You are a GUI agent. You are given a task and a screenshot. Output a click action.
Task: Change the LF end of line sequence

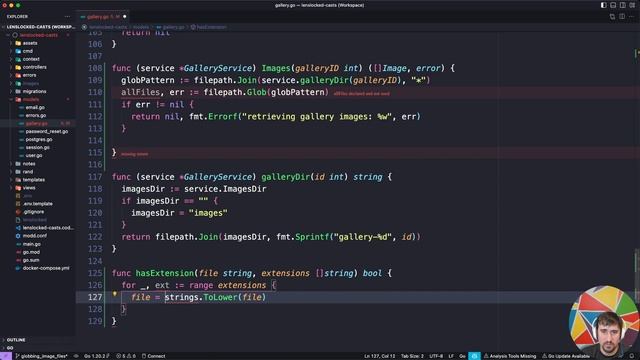[451, 356]
